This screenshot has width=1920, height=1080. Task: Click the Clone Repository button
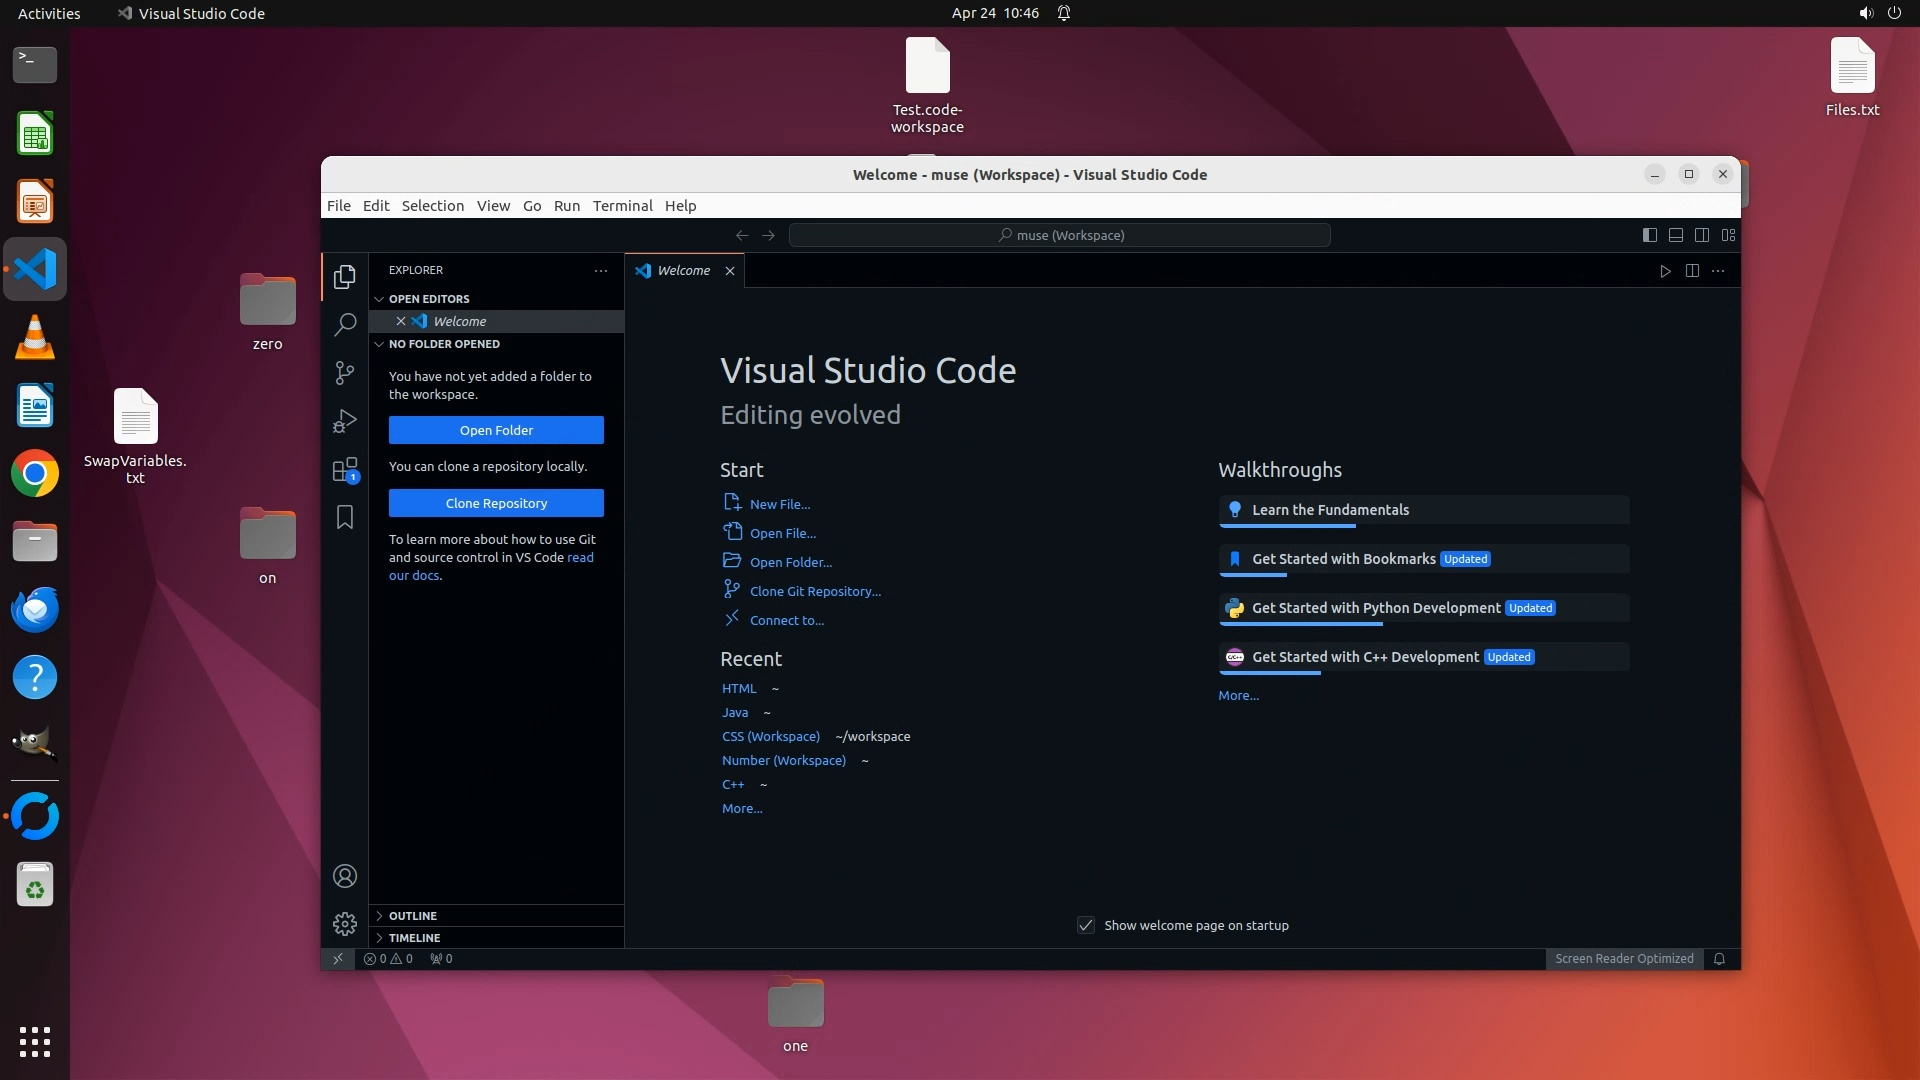click(496, 503)
